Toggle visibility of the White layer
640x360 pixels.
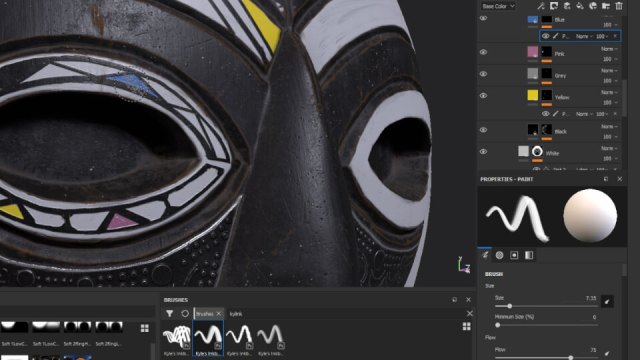pos(483,151)
